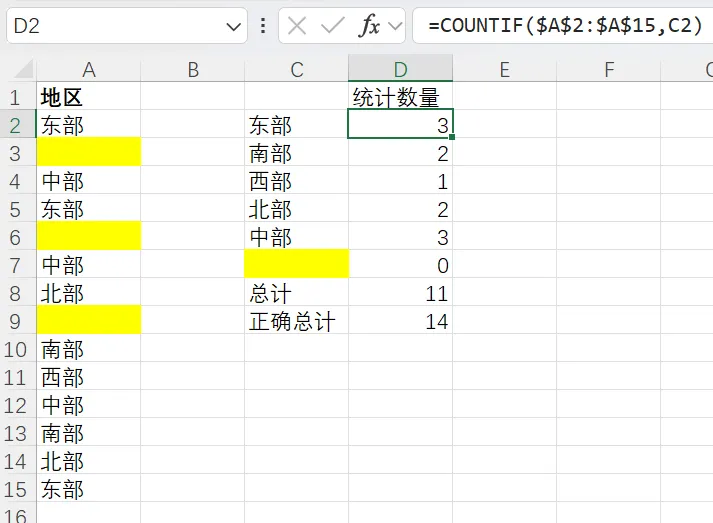Image resolution: width=713 pixels, height=523 pixels.
Task: Click cell D5 next to 北部
Action: tap(401, 210)
